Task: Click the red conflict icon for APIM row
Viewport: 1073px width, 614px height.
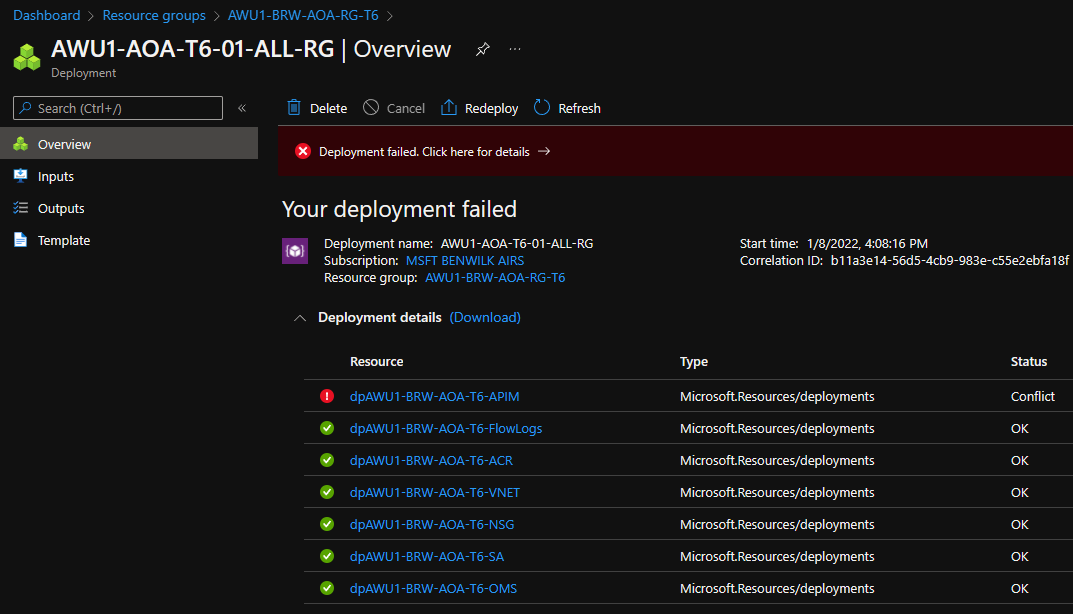Action: coord(327,396)
